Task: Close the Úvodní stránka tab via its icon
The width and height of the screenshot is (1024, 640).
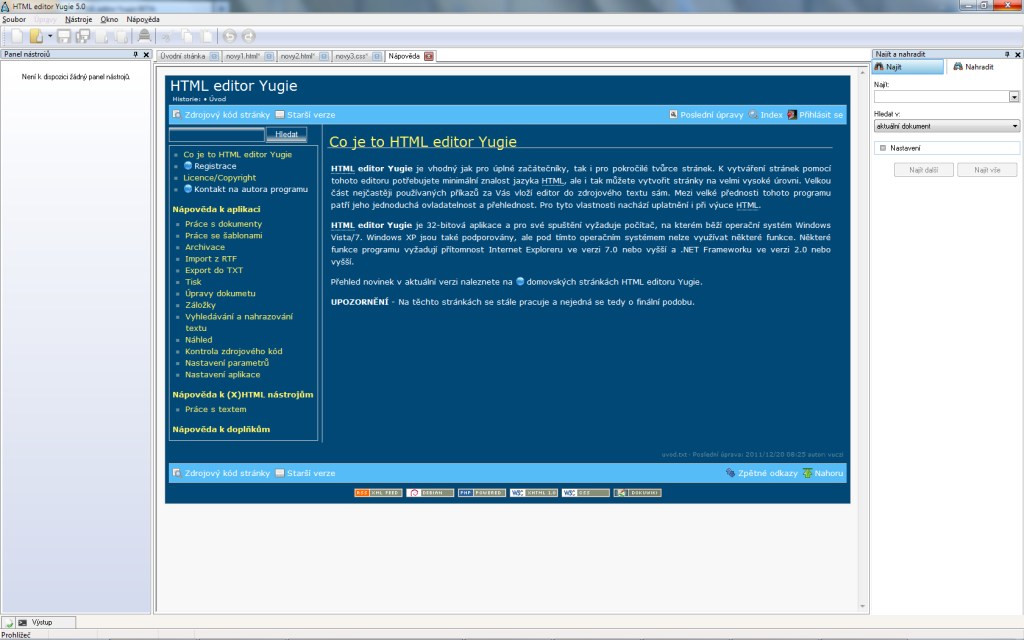Action: pyautogui.click(x=214, y=56)
